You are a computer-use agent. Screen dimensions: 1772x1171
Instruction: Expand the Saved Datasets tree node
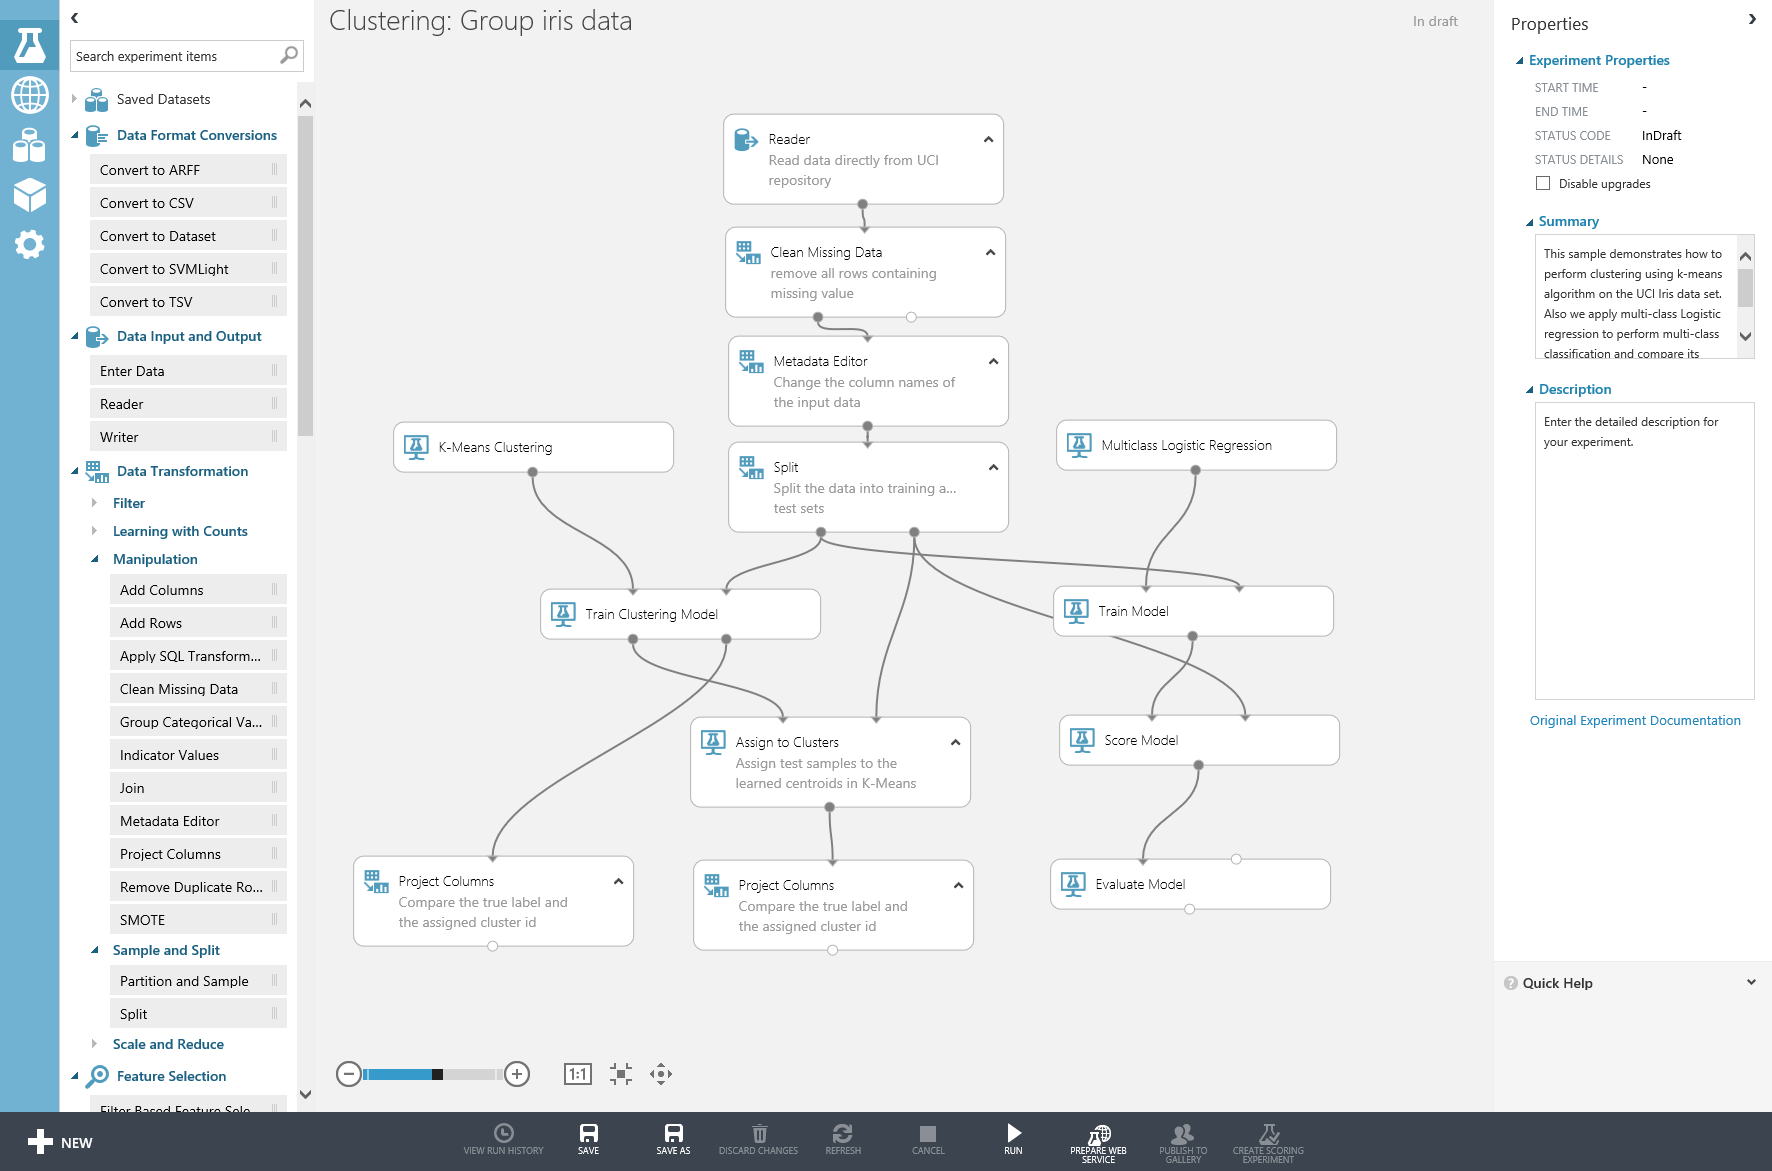(75, 99)
